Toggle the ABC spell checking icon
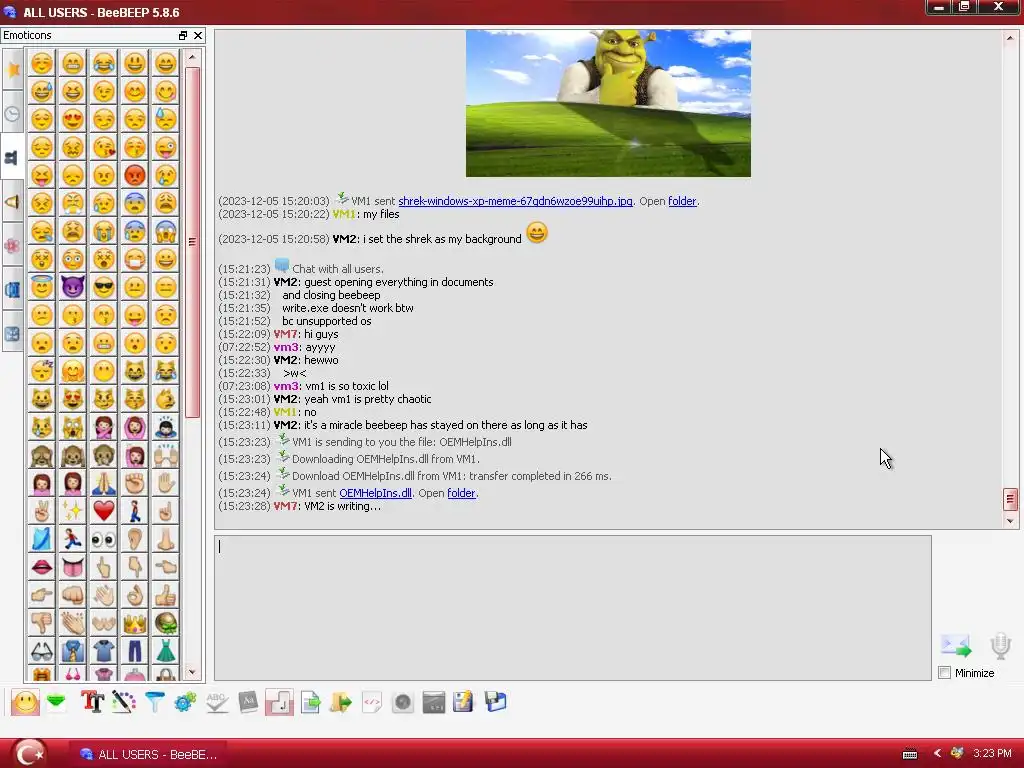Screen dimensions: 1024x768 tap(217, 702)
